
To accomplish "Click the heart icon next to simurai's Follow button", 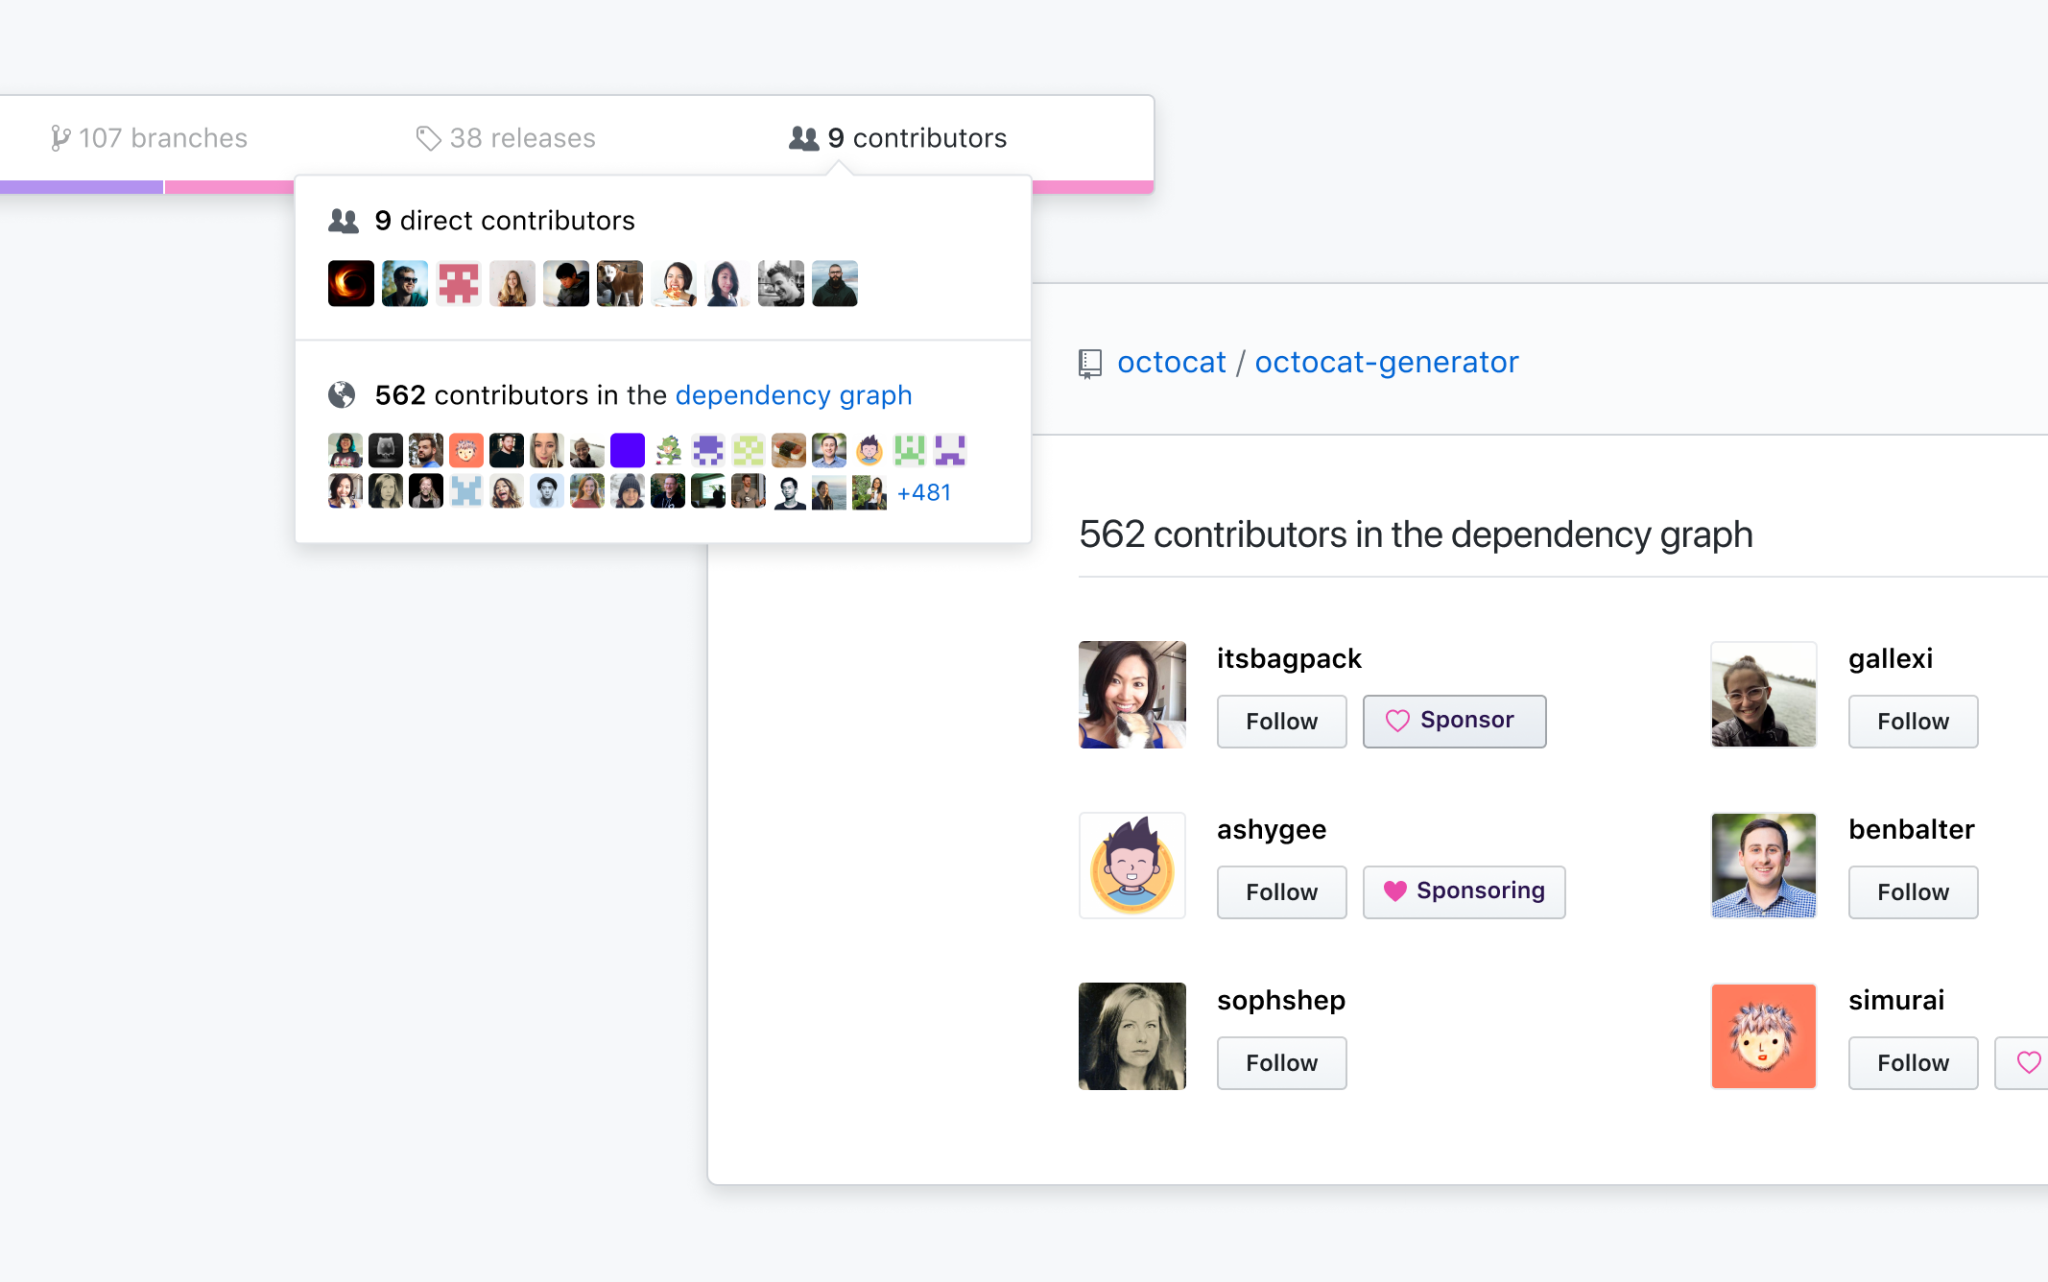I will pyautogui.click(x=2028, y=1063).
